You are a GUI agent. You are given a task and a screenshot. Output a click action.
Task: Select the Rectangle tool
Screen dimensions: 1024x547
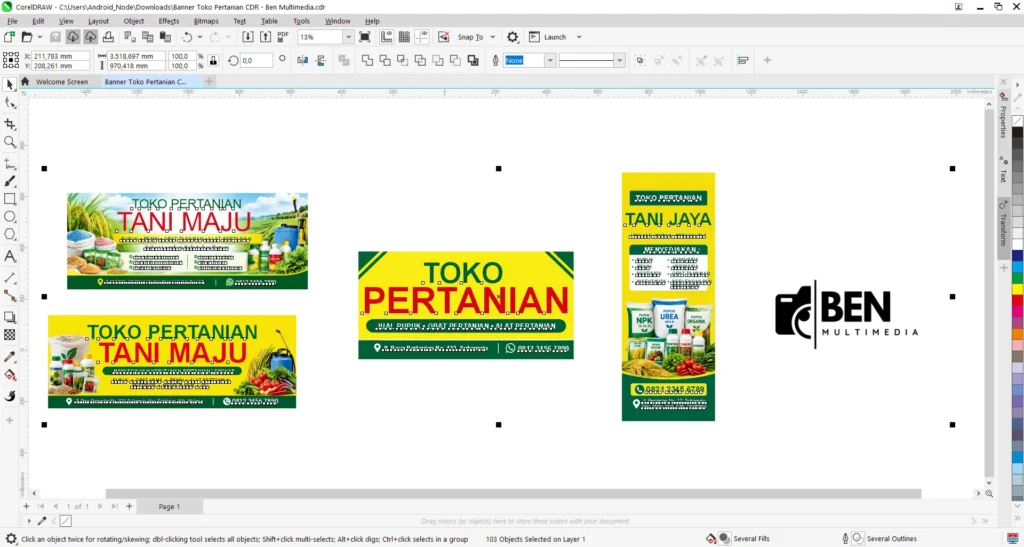coord(10,199)
